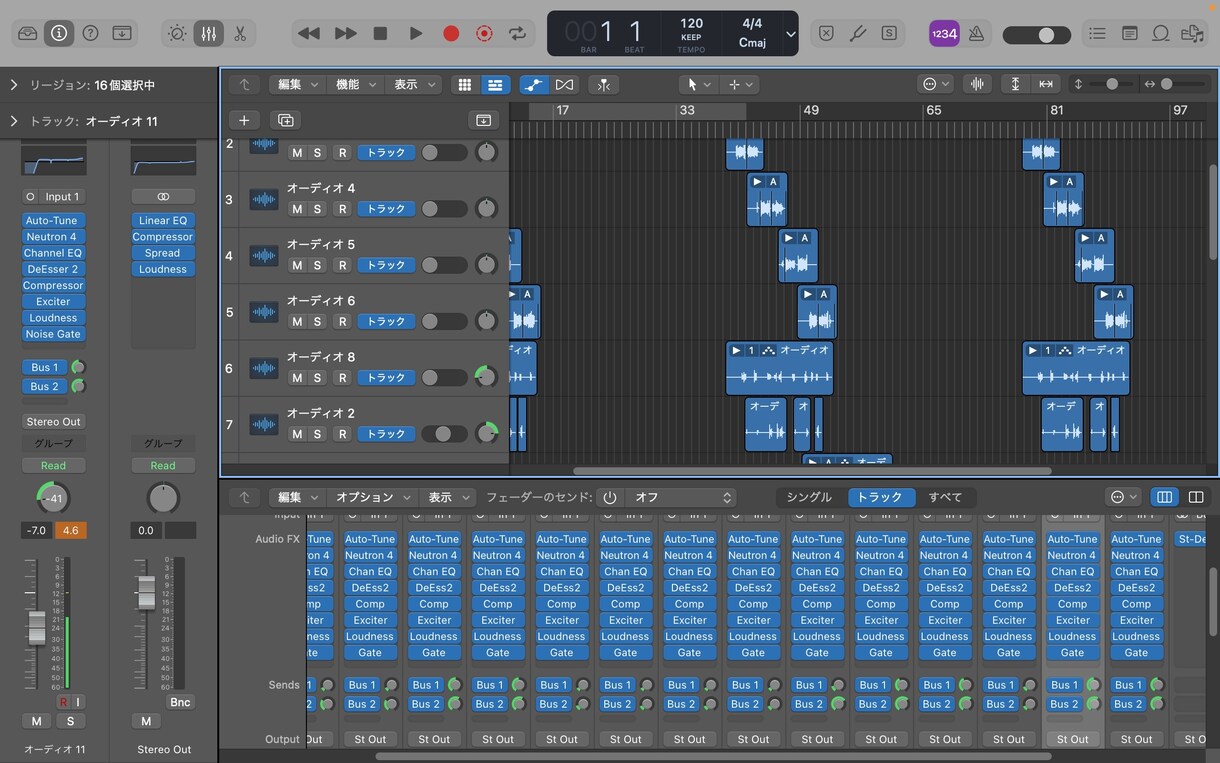Toggle the list view icon
The width and height of the screenshot is (1220, 763).
(x=494, y=85)
